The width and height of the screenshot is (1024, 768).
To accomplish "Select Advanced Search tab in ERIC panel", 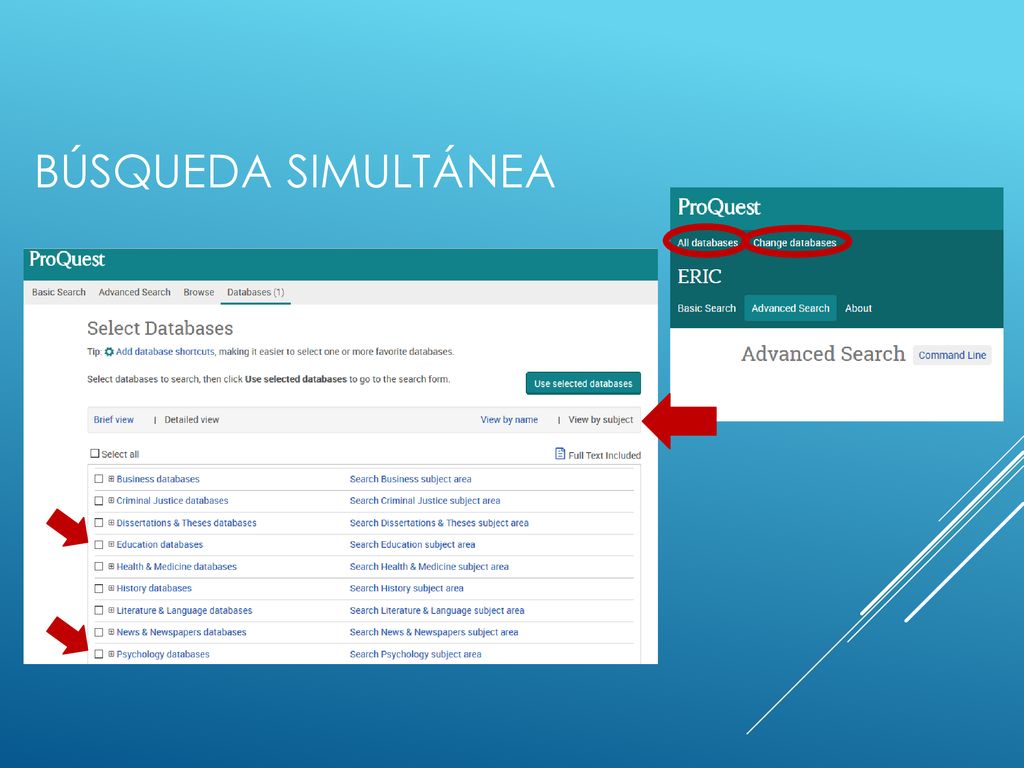I will coord(790,308).
